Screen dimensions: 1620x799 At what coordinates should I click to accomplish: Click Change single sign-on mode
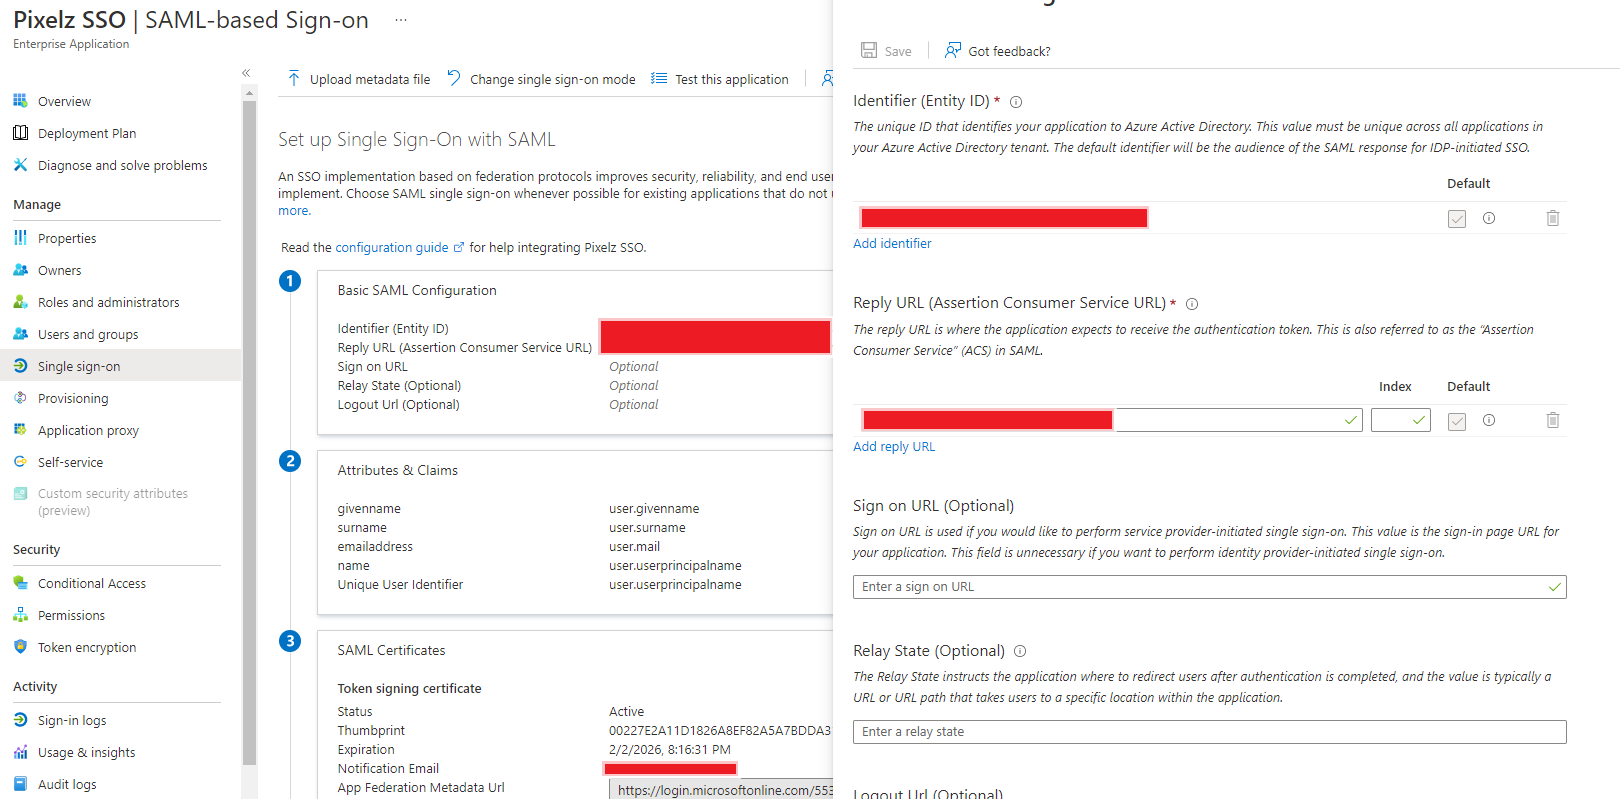click(x=541, y=79)
